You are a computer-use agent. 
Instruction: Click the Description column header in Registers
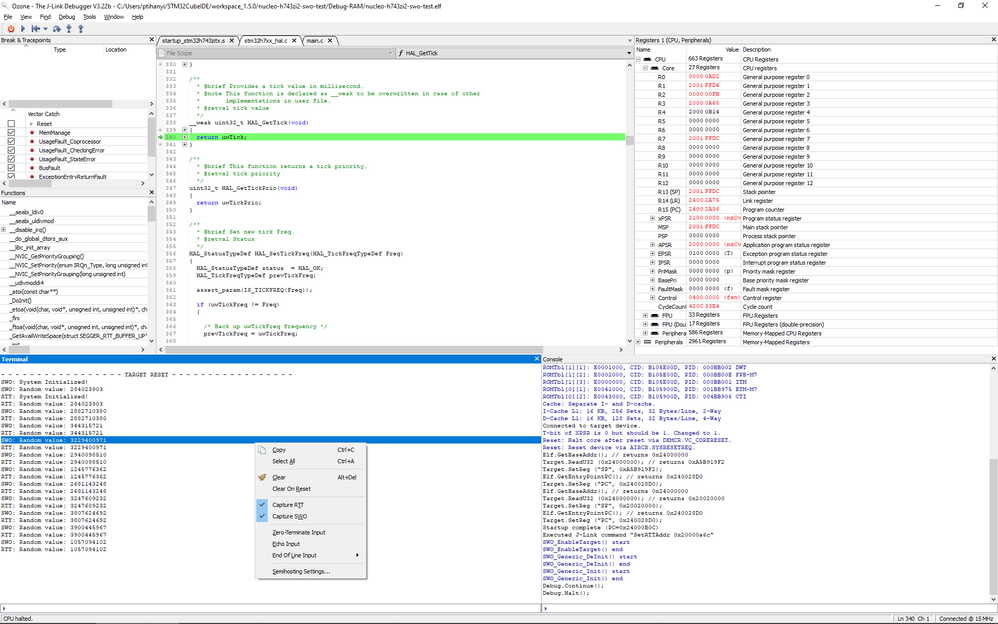coord(756,50)
